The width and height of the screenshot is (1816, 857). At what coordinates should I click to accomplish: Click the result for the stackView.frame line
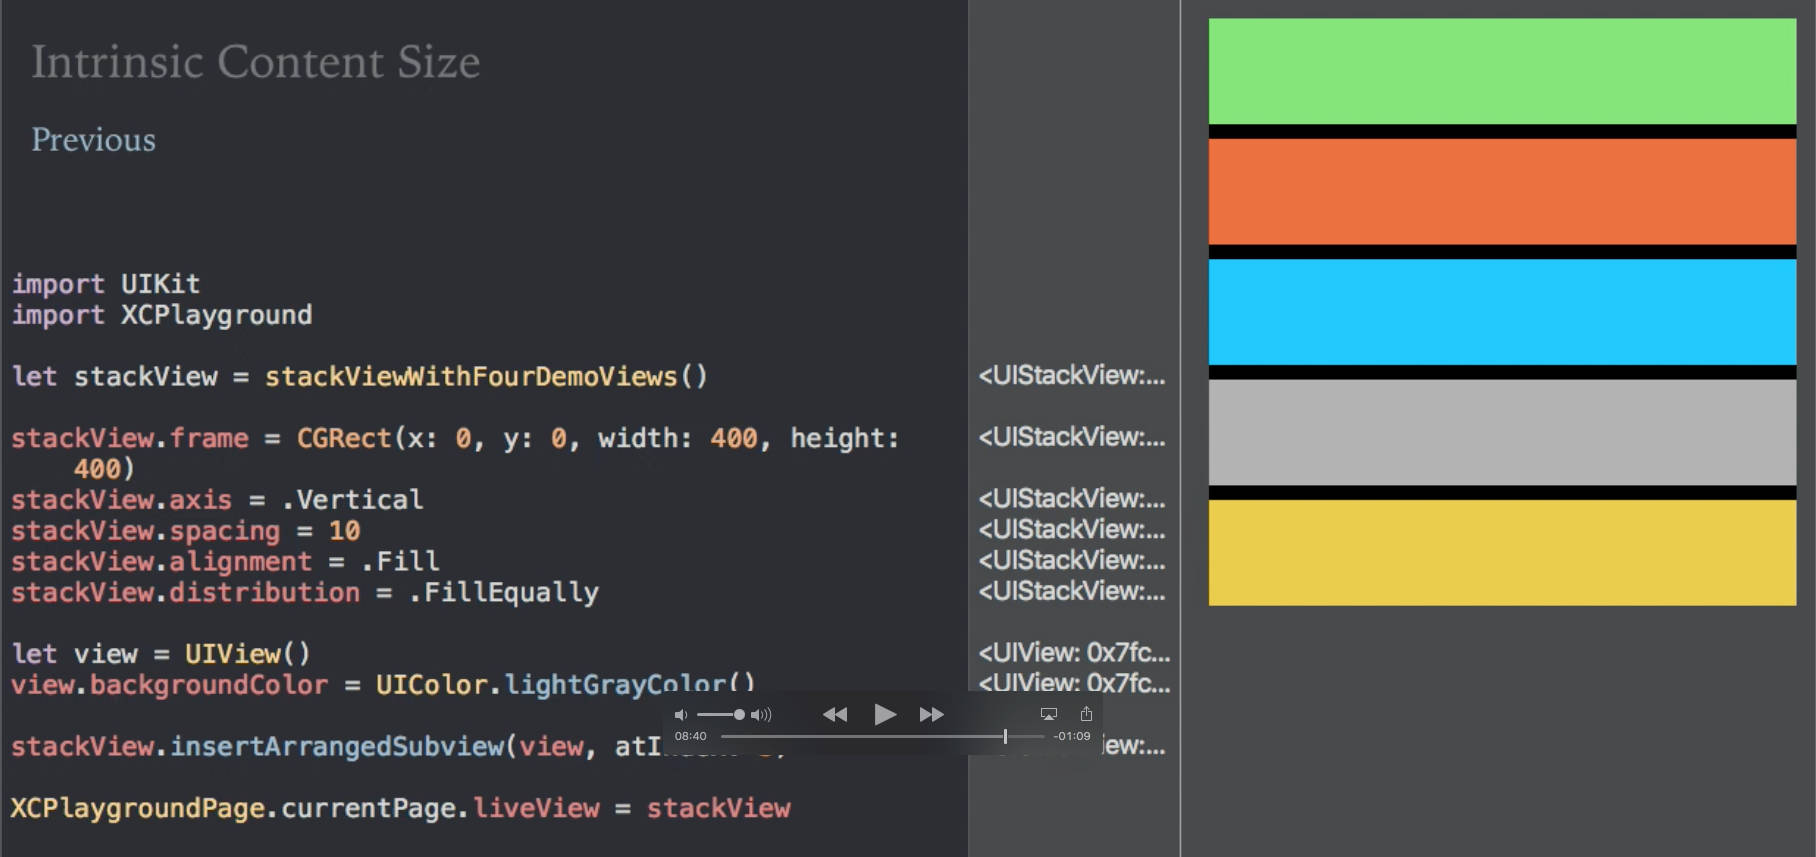(1072, 437)
